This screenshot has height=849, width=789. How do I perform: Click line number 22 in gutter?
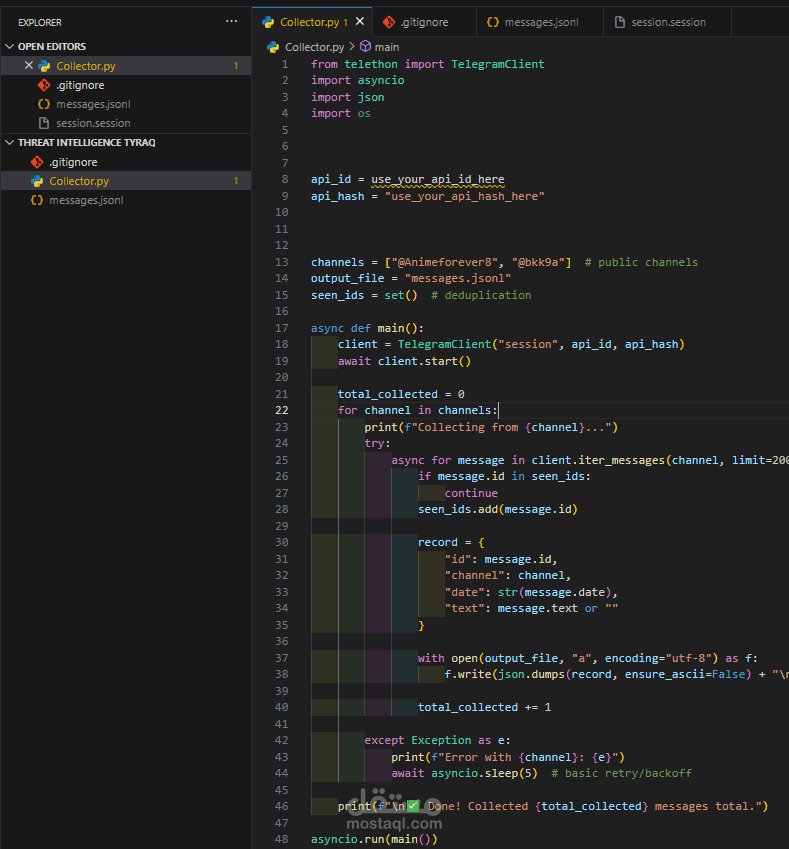pyautogui.click(x=282, y=410)
